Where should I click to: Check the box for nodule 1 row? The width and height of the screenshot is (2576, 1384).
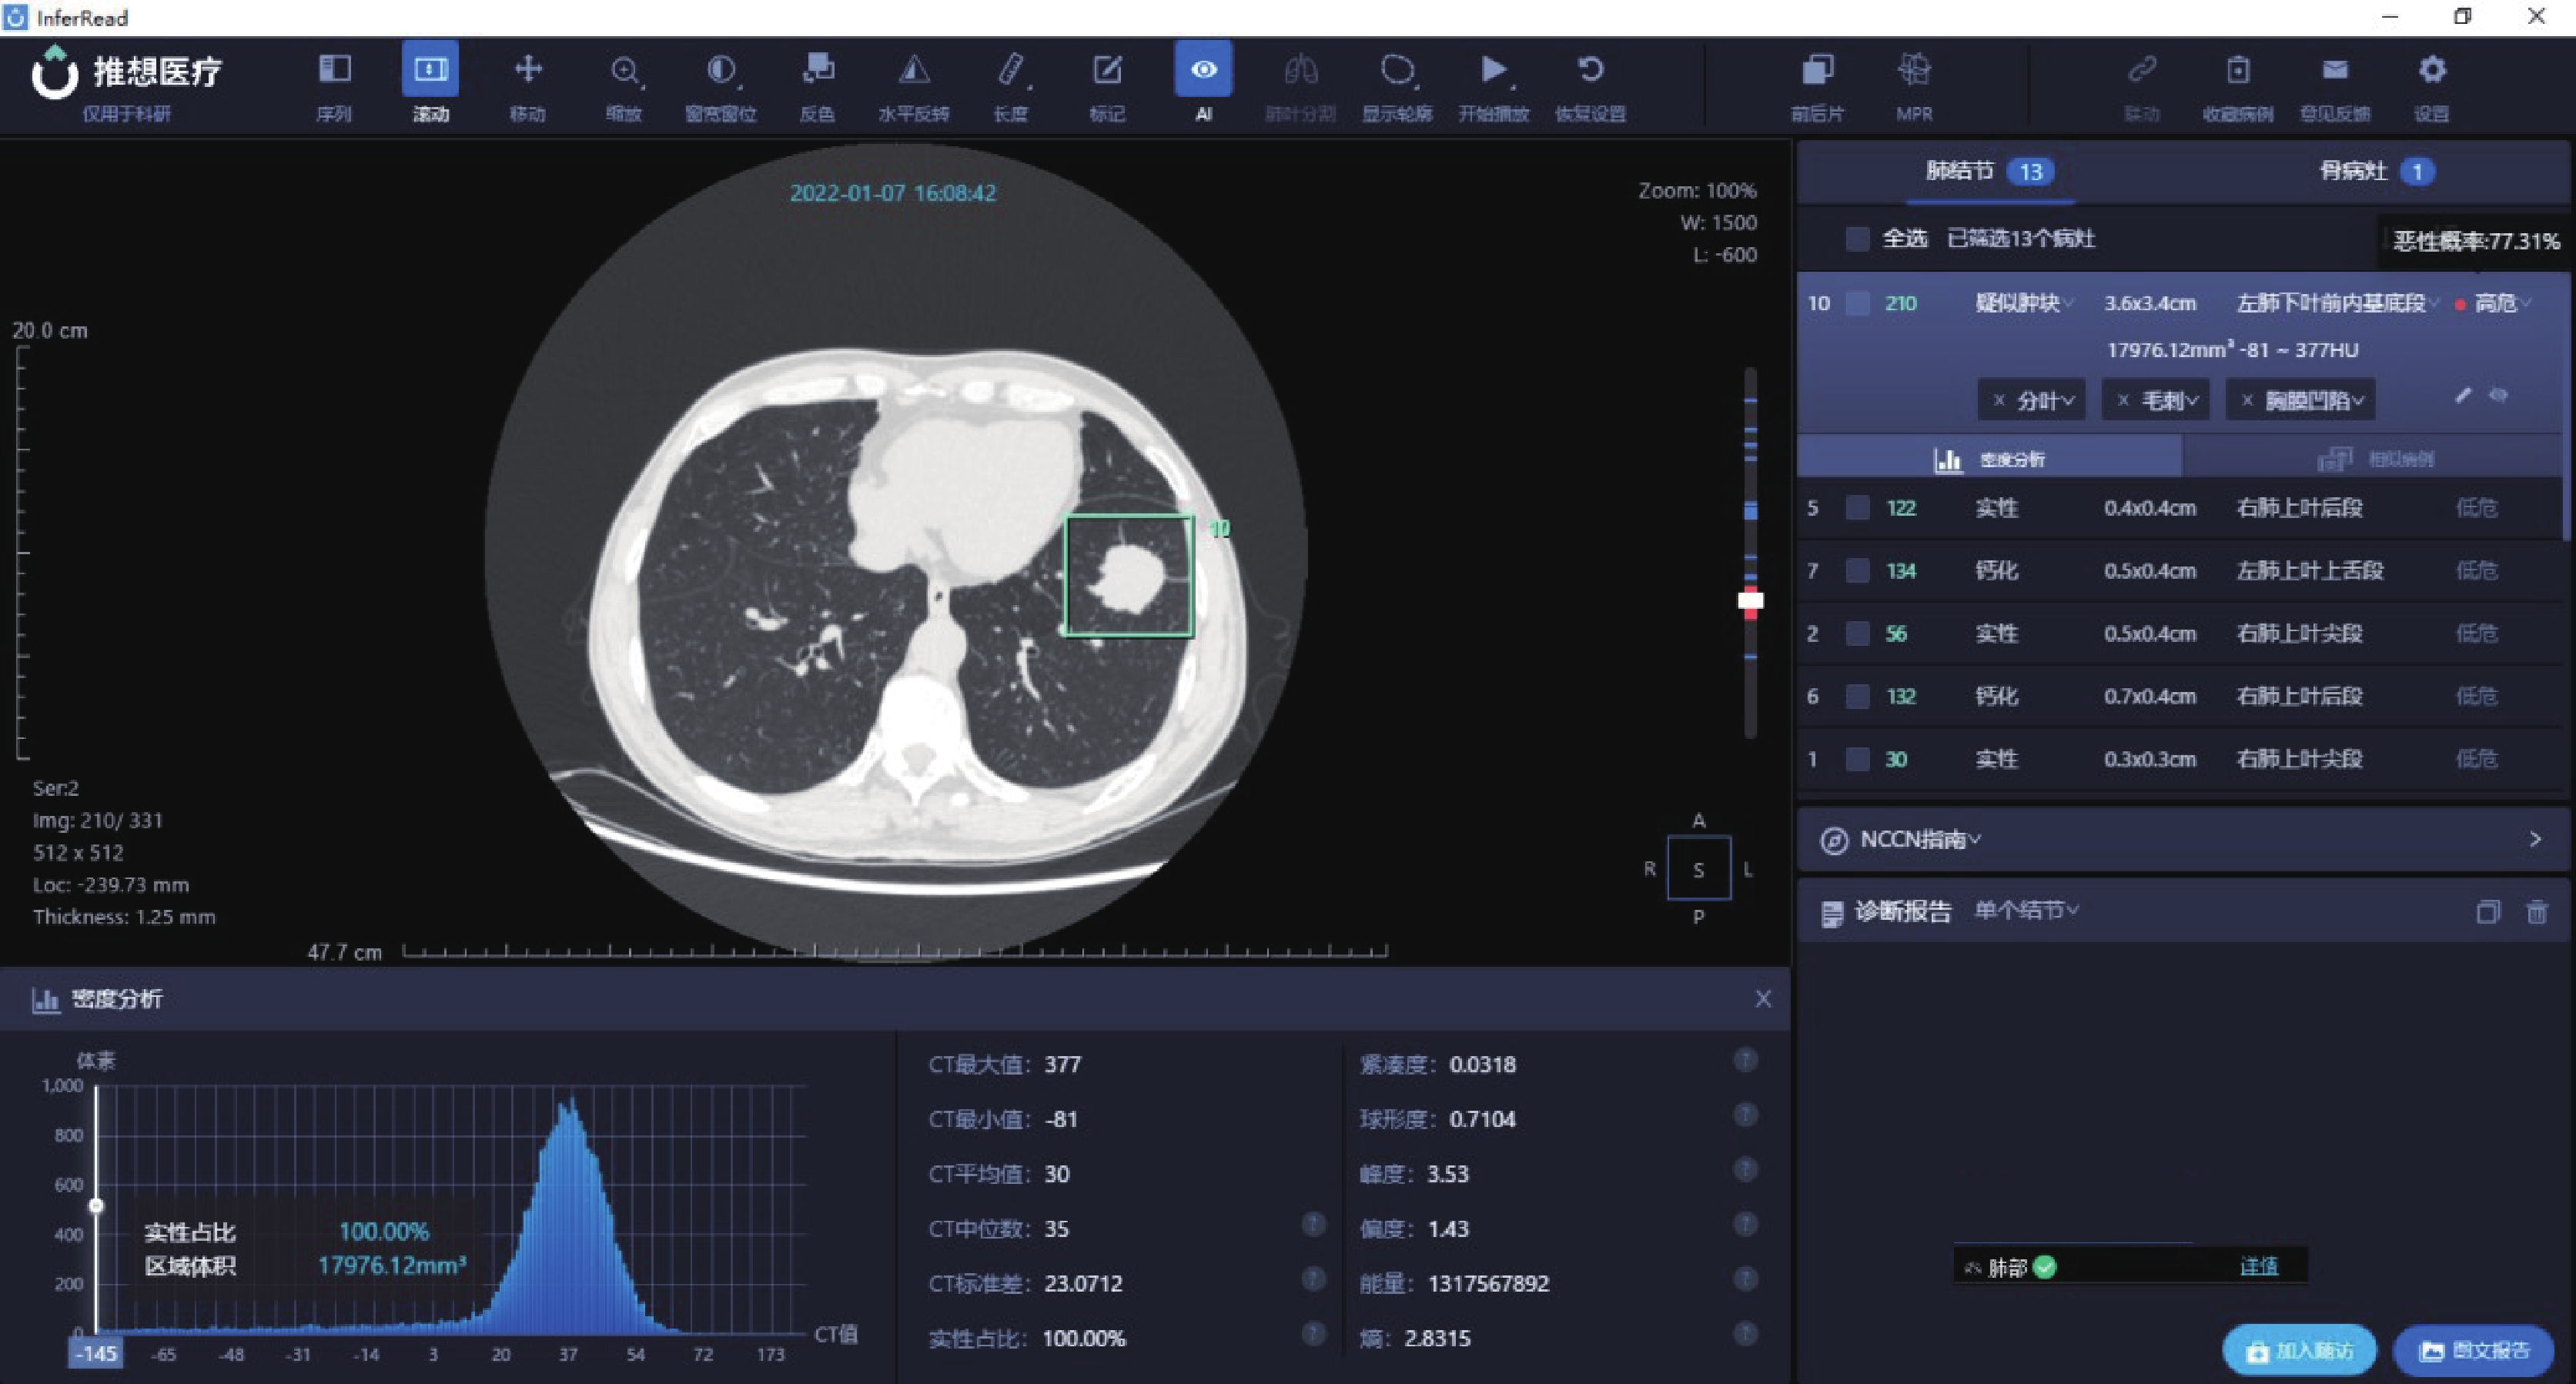click(1857, 759)
